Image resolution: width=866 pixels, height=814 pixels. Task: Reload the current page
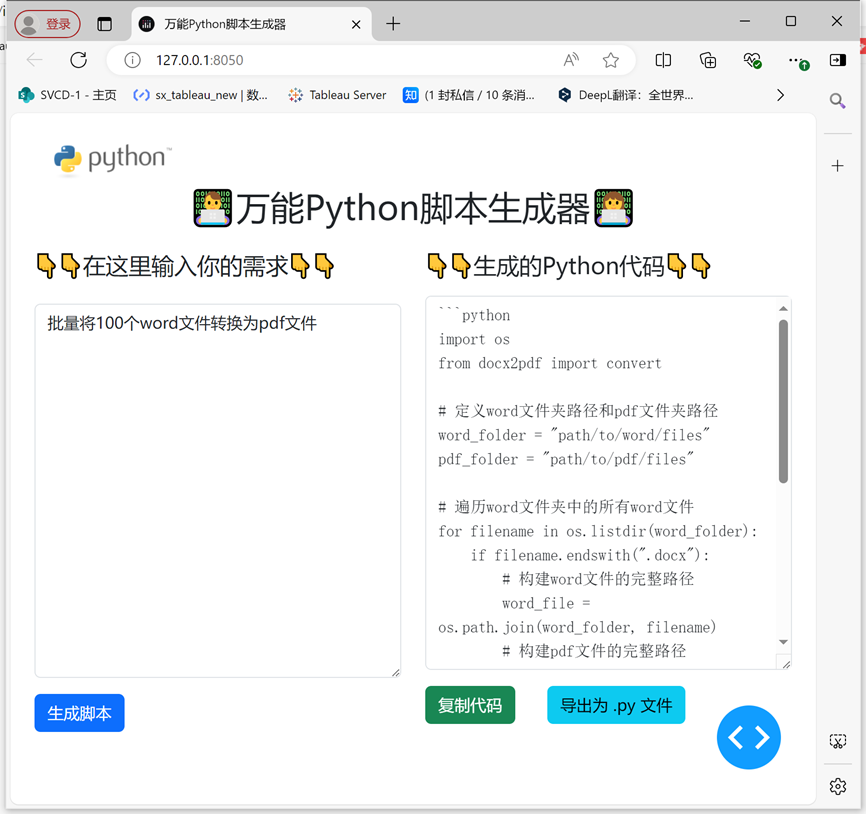pos(78,60)
